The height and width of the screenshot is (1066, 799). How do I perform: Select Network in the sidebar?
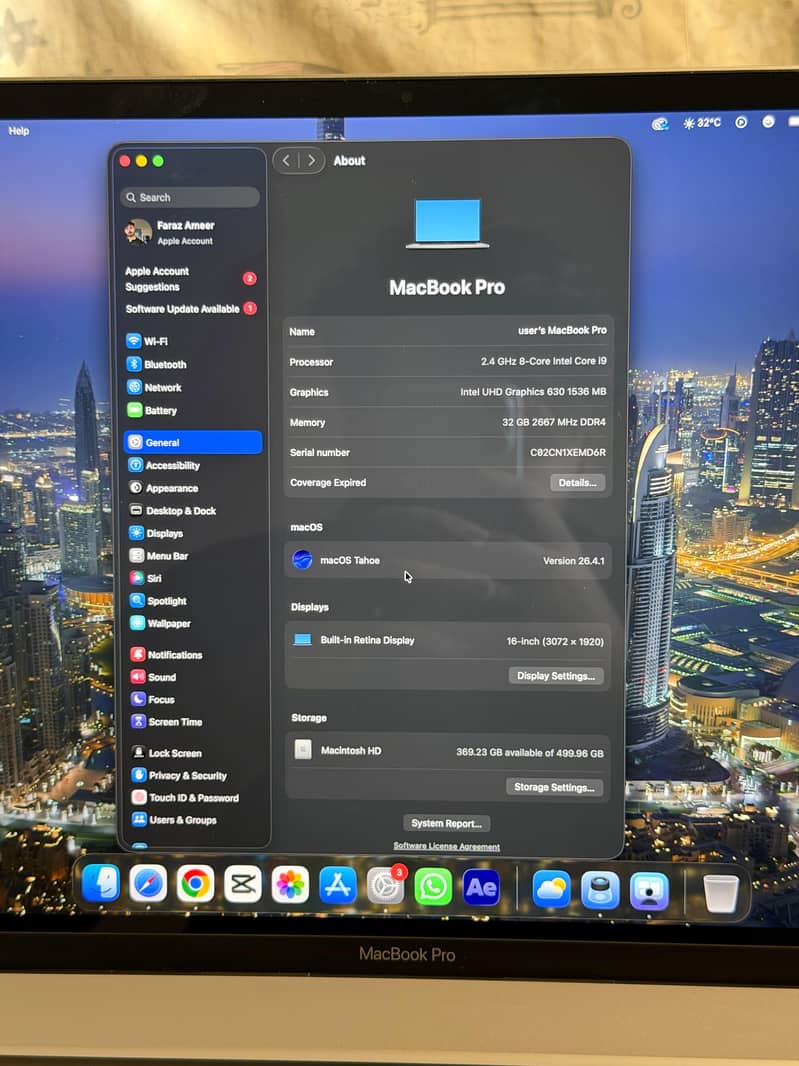[154, 388]
